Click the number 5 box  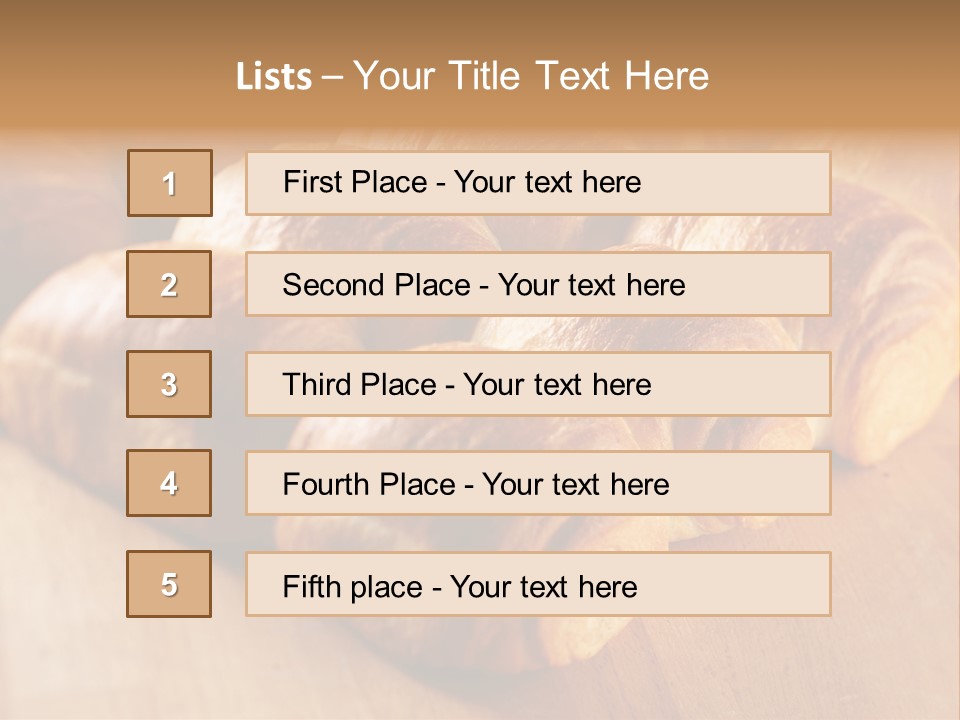pyautogui.click(x=169, y=584)
